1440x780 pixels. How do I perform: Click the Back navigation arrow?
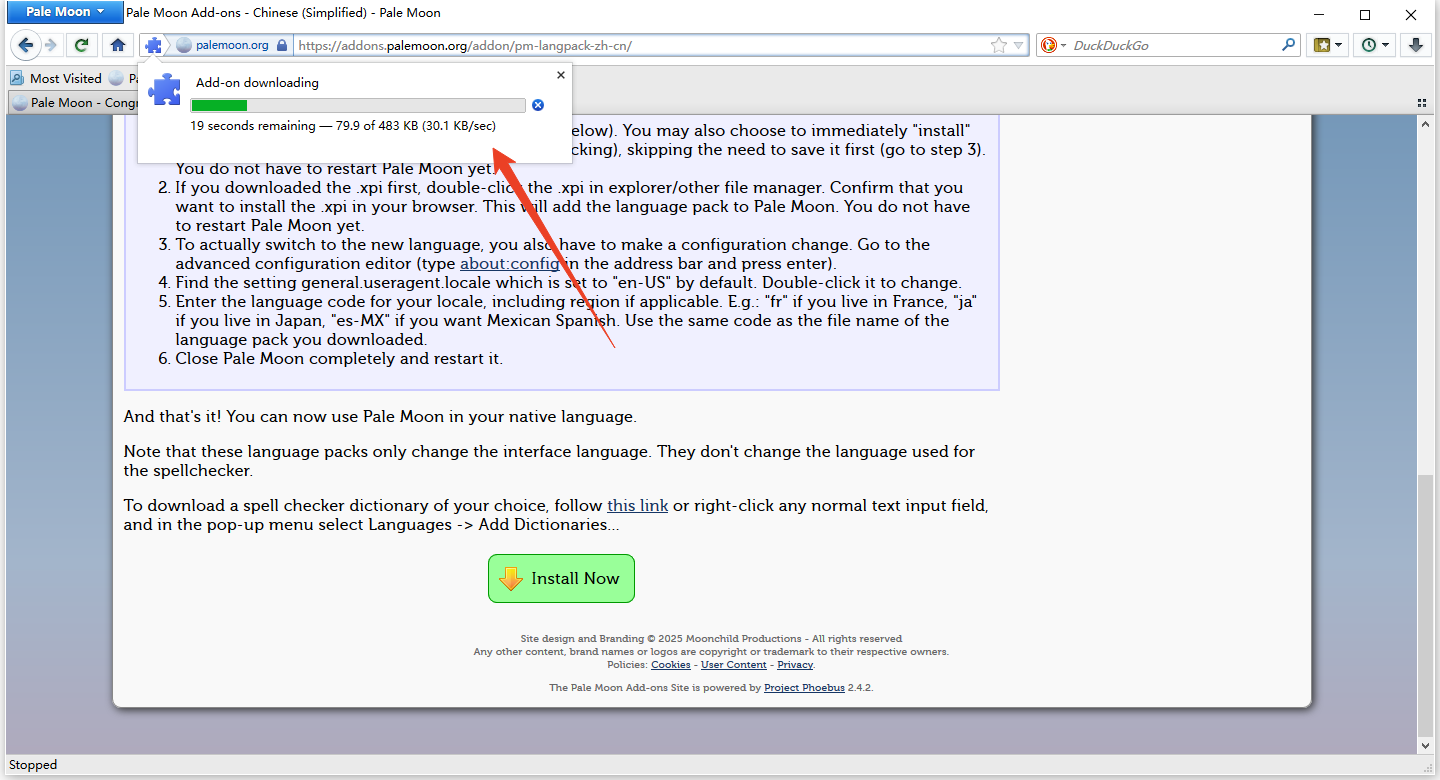(26, 45)
